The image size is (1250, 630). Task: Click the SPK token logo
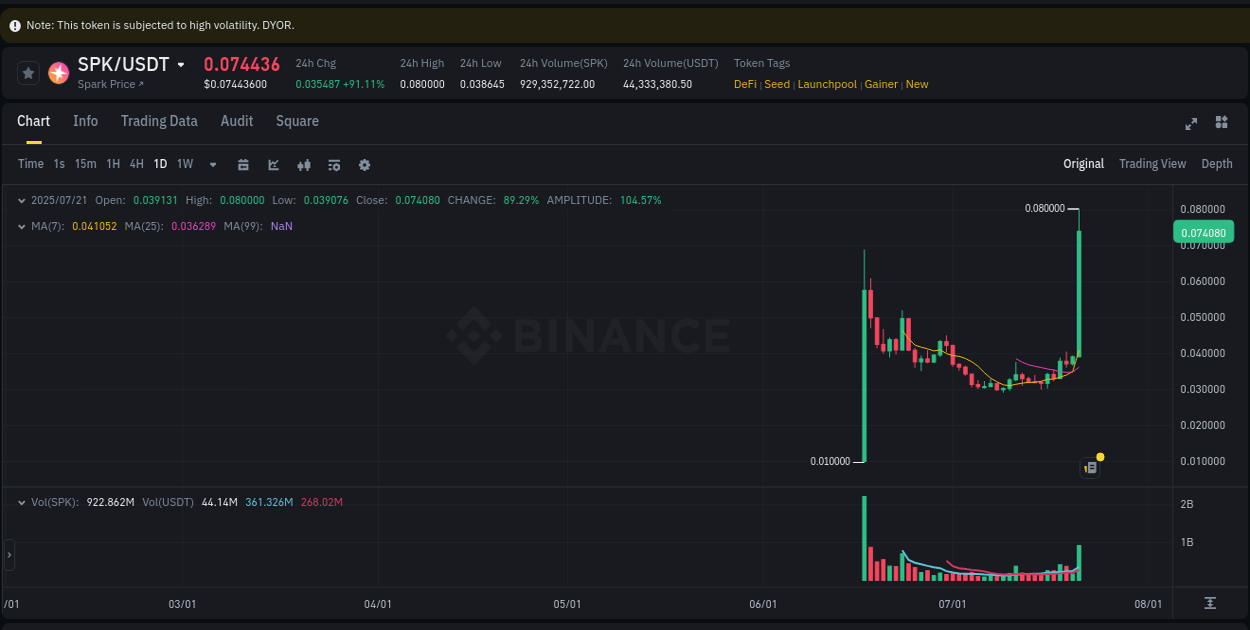pos(58,73)
